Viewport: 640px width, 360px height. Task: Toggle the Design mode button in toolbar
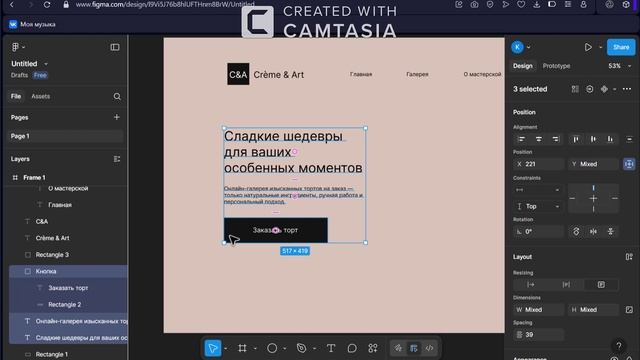[413, 348]
